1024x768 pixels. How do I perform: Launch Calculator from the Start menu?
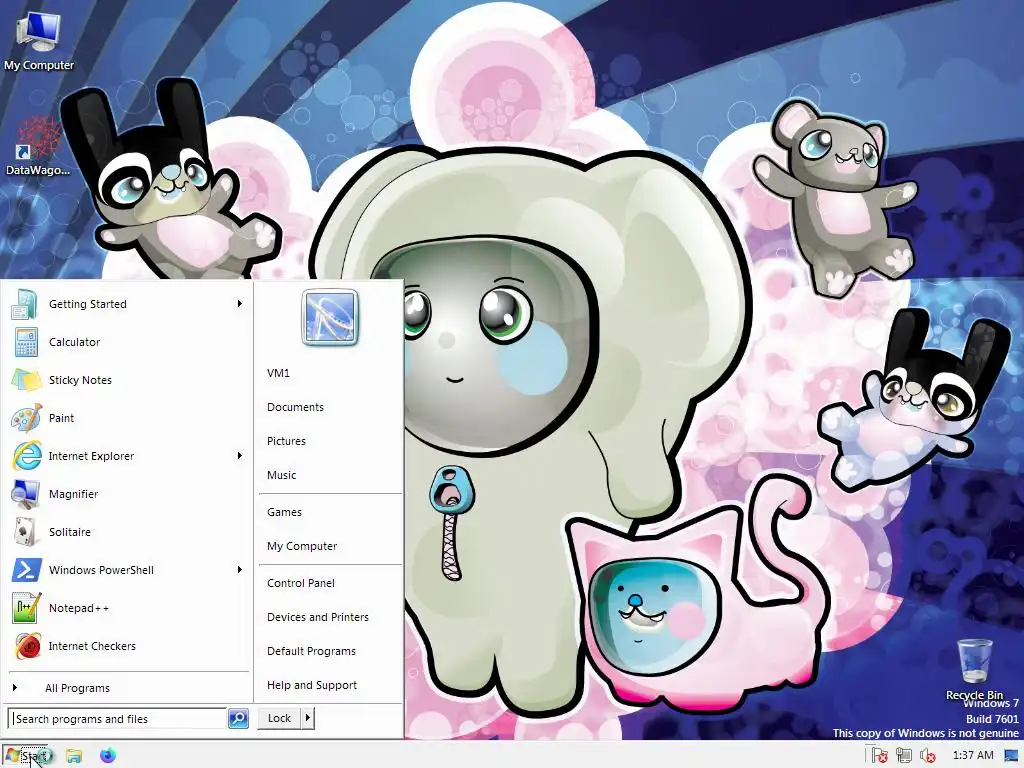point(127,342)
